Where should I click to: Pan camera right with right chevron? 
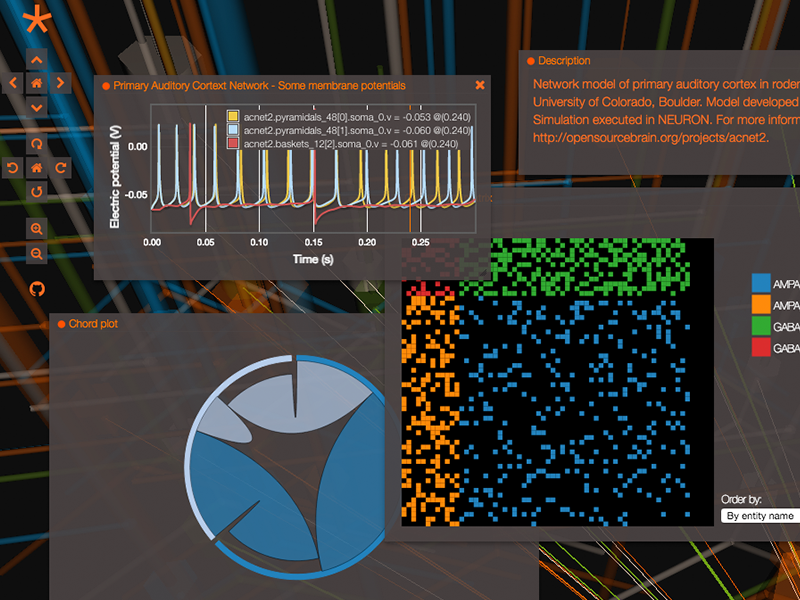point(61,83)
